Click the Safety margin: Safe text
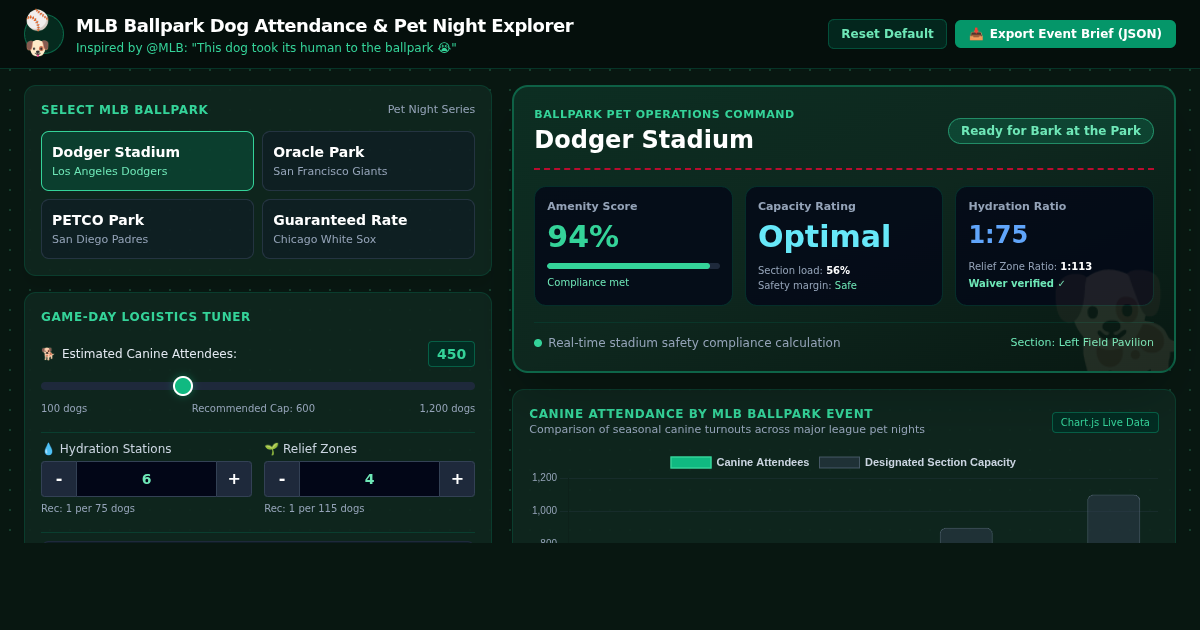Viewport: 1200px width, 630px height. click(x=807, y=285)
